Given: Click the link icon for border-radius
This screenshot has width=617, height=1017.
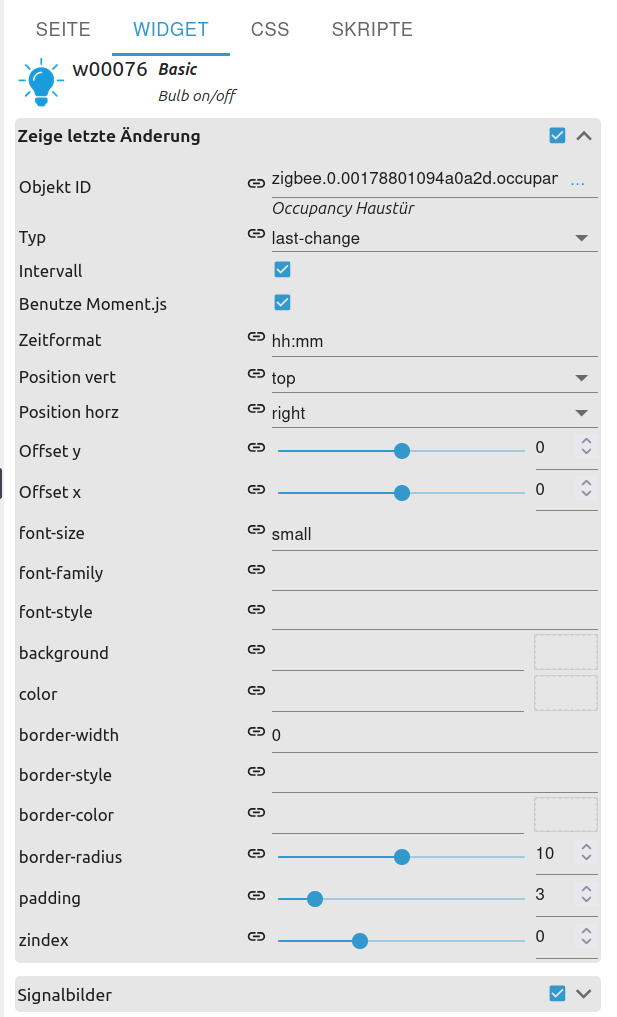Looking at the screenshot, I should pos(256,854).
